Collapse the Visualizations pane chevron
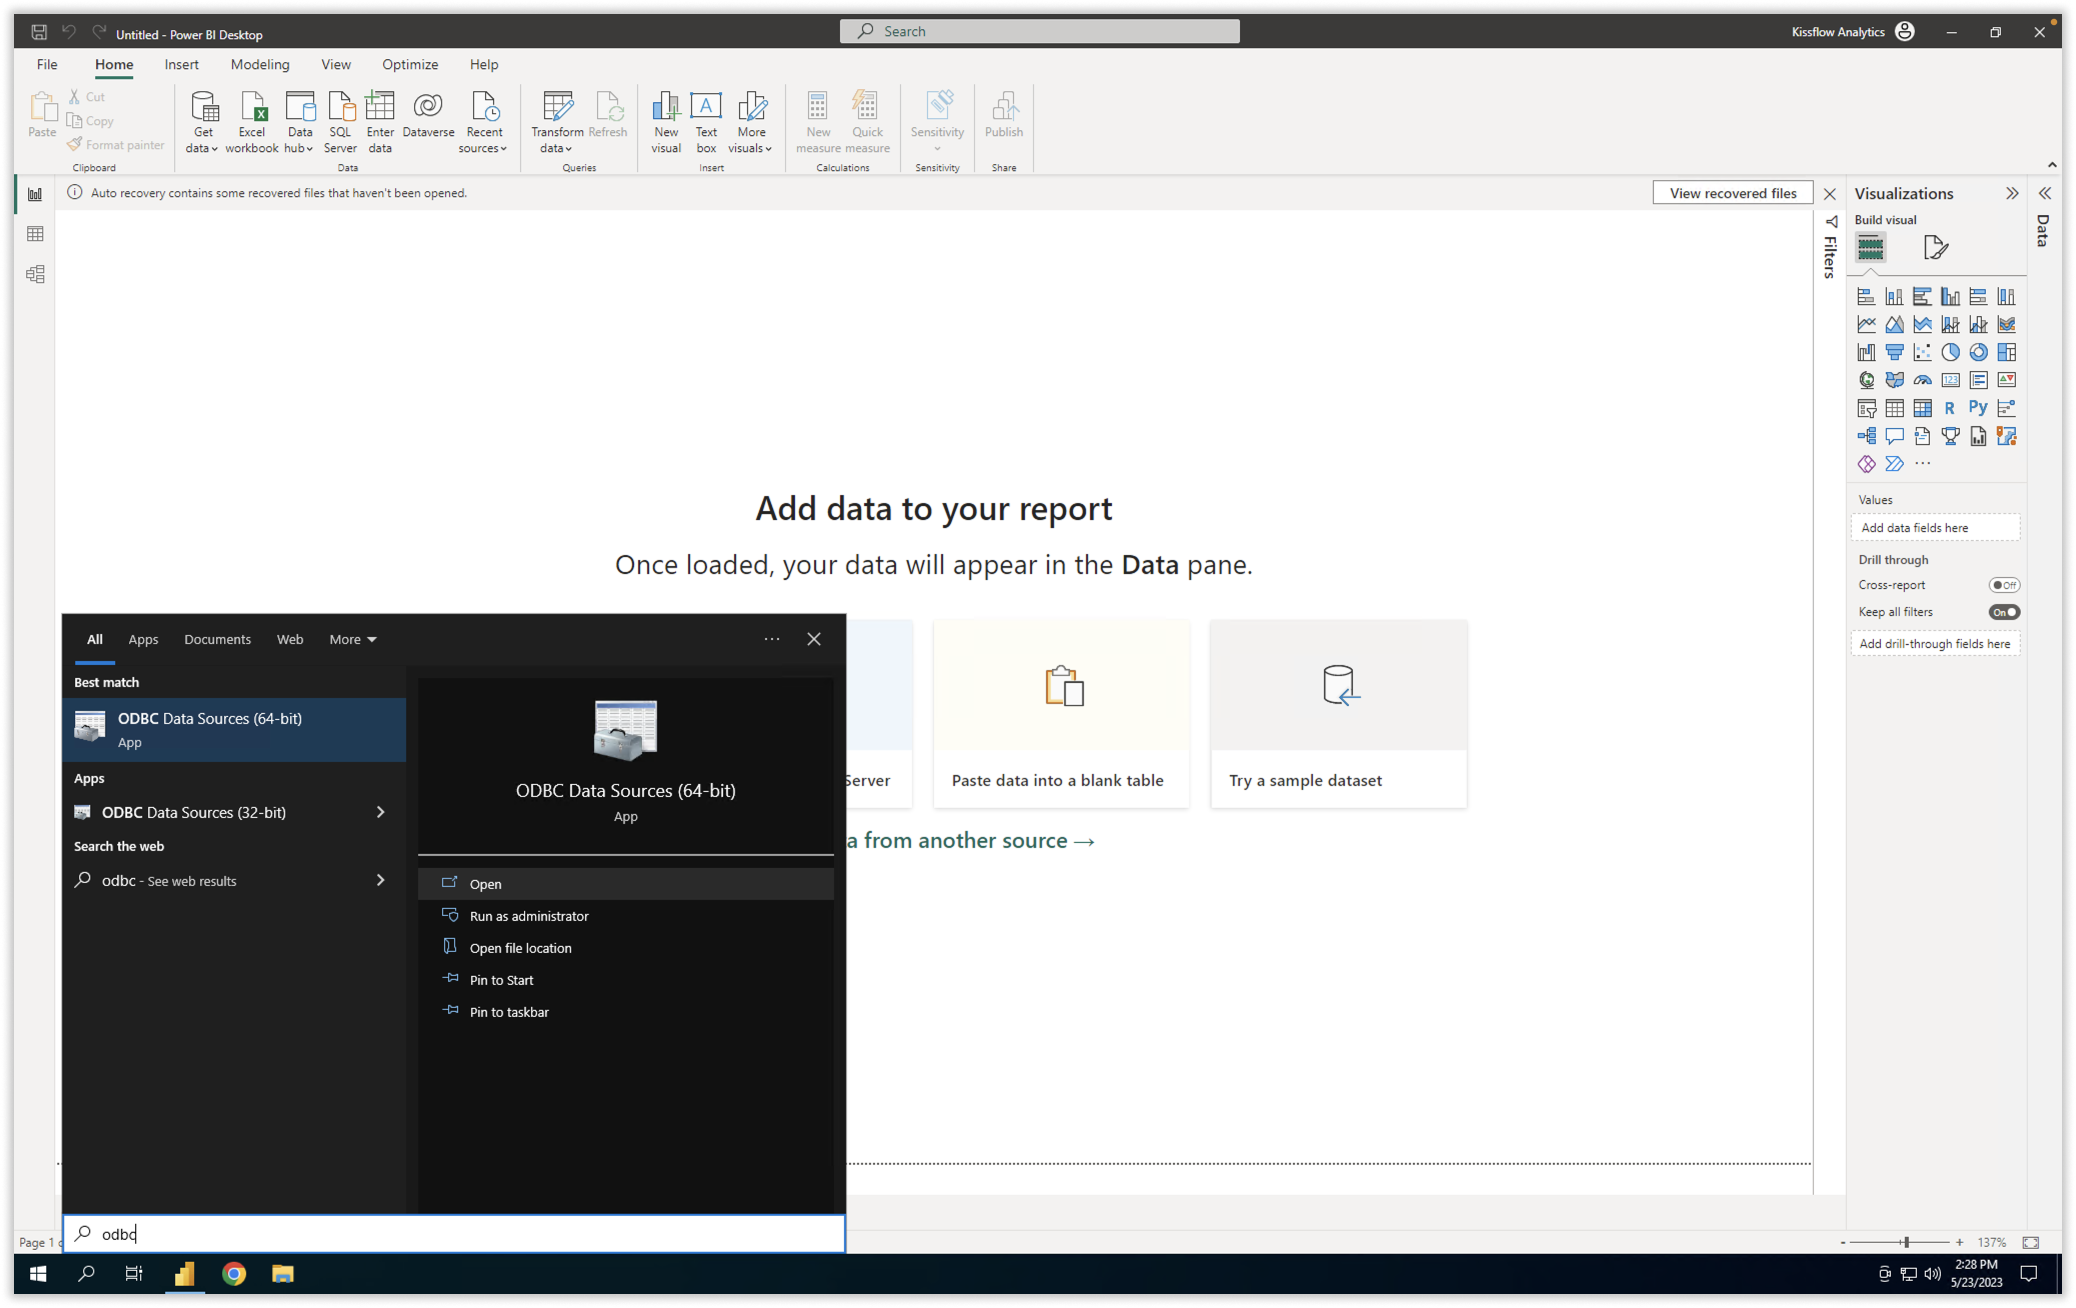 point(2012,193)
